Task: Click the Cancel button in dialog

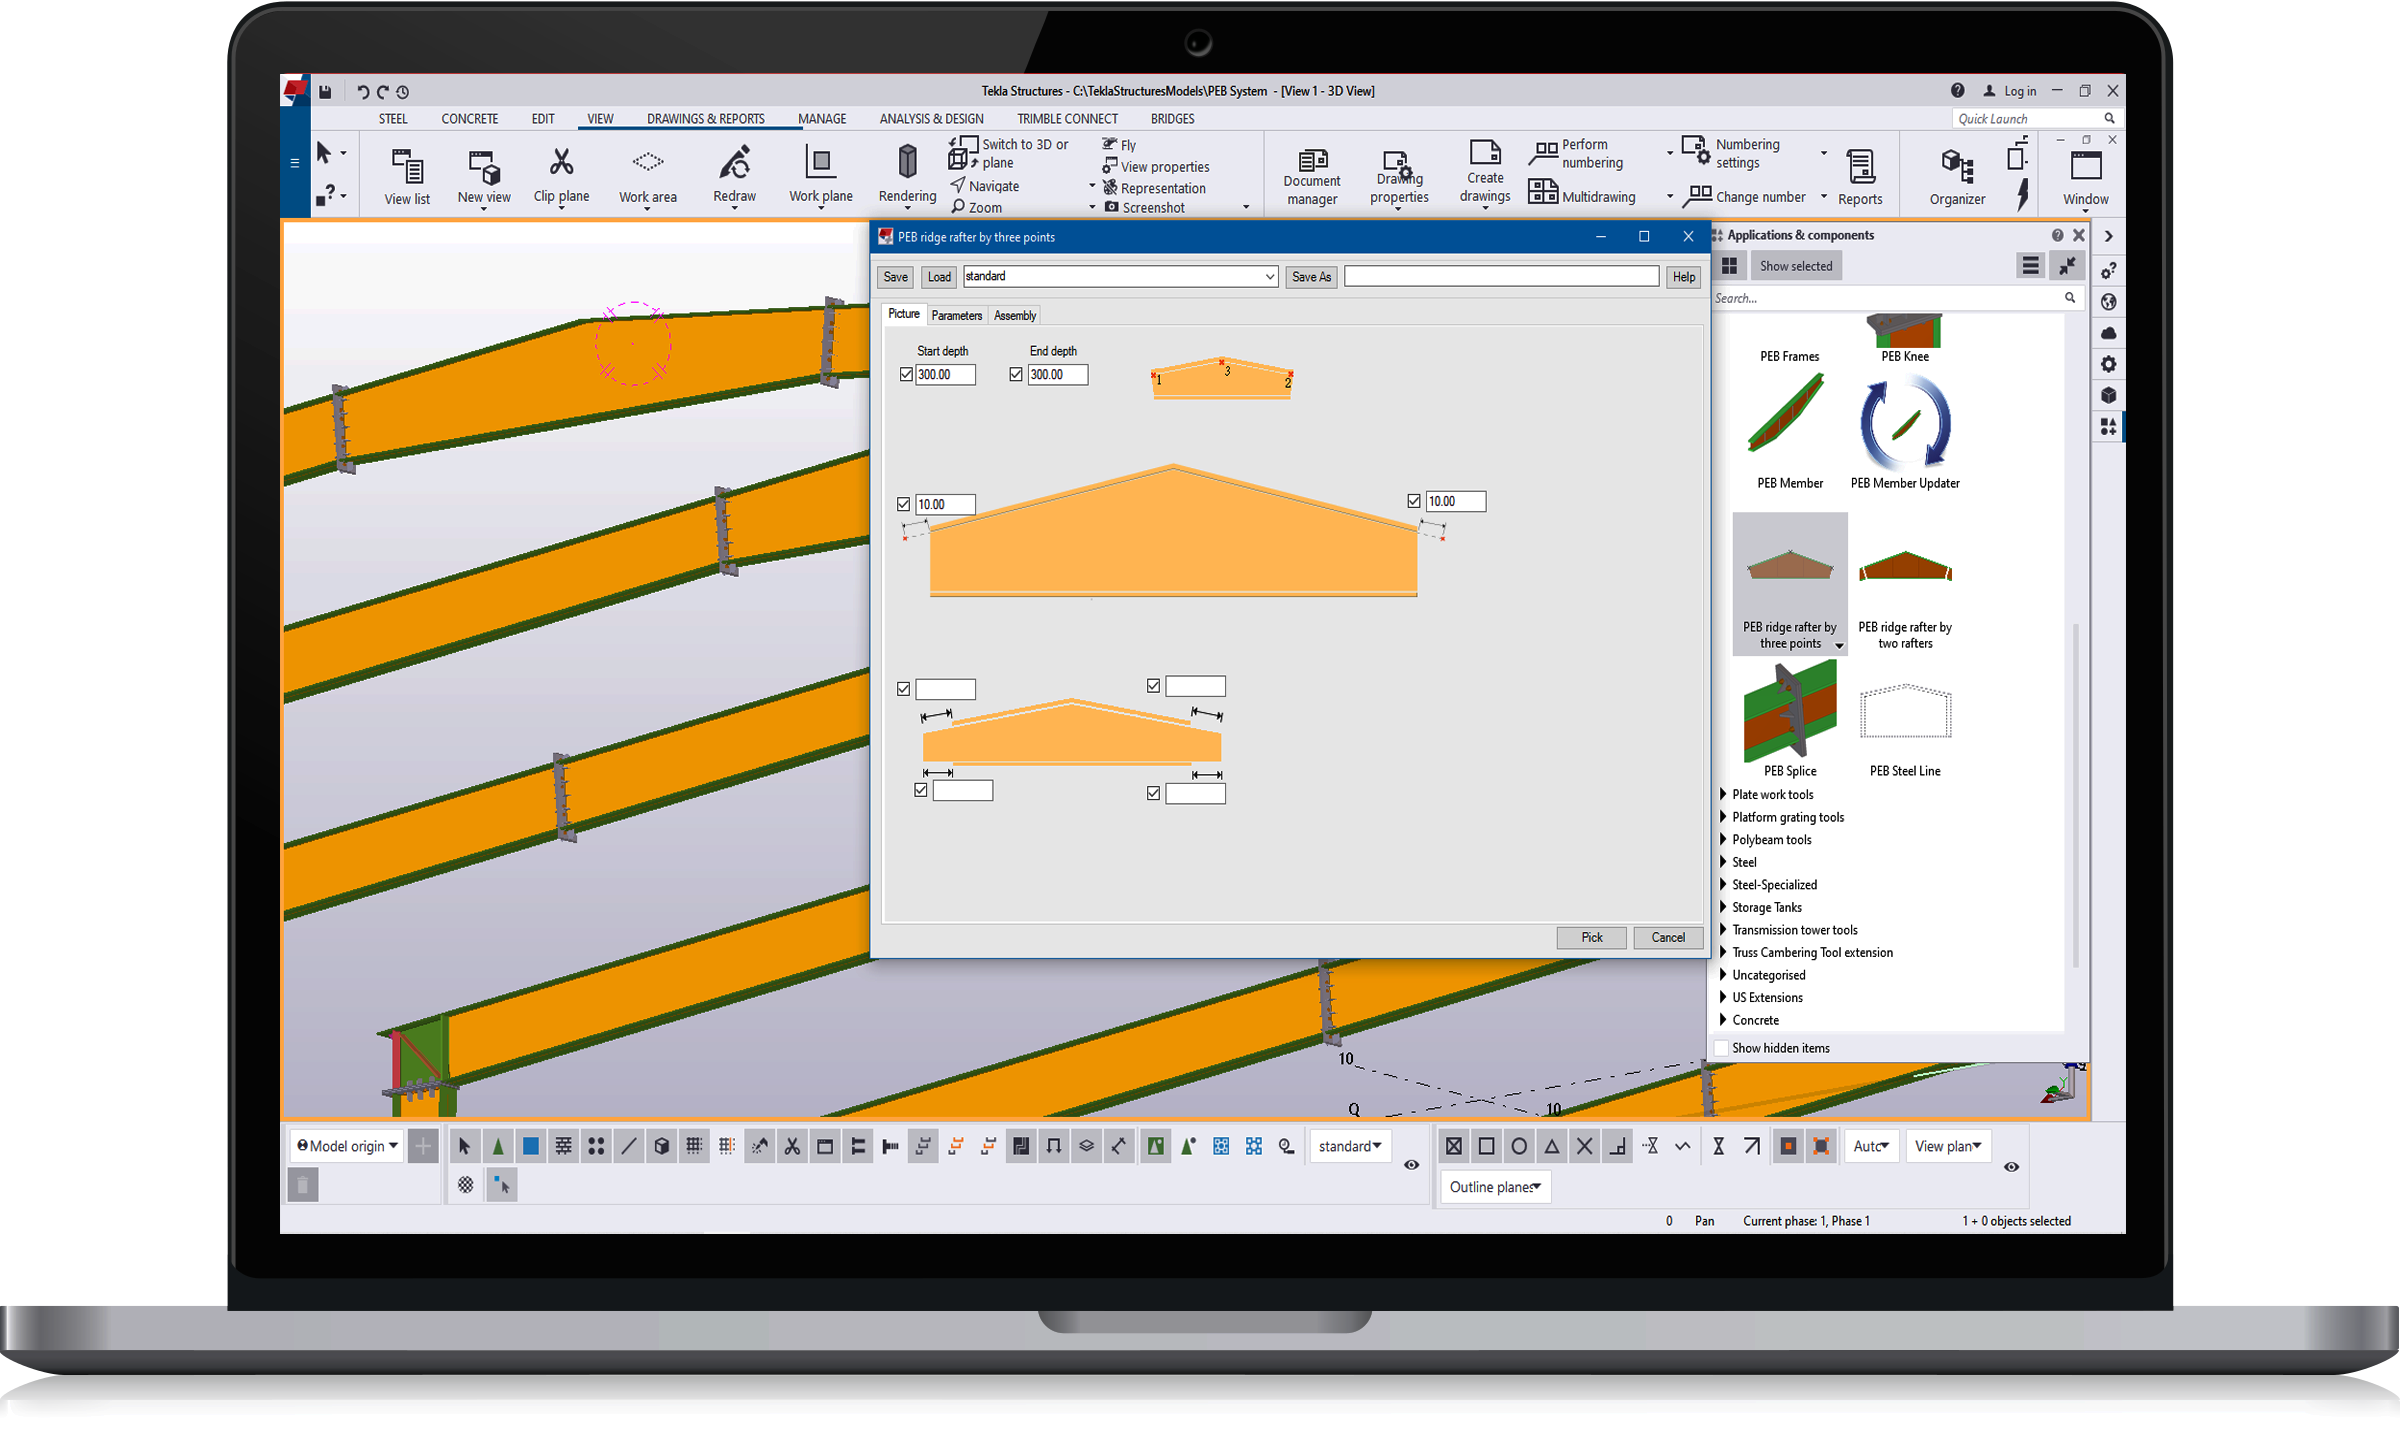Action: 1667,937
